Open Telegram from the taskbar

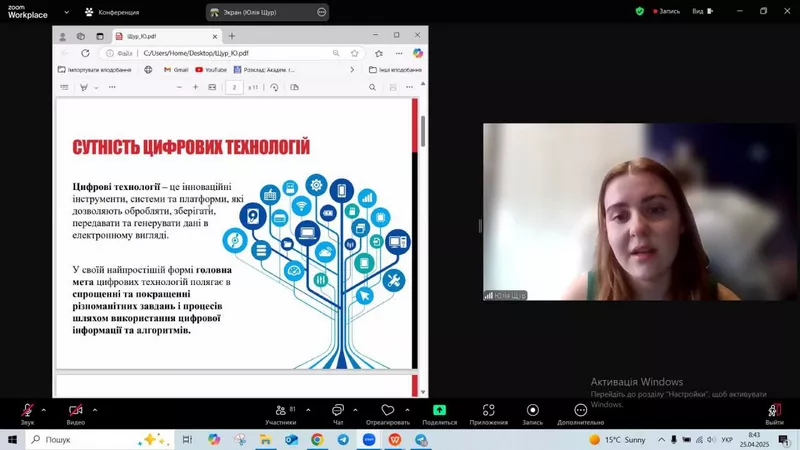(x=343, y=439)
